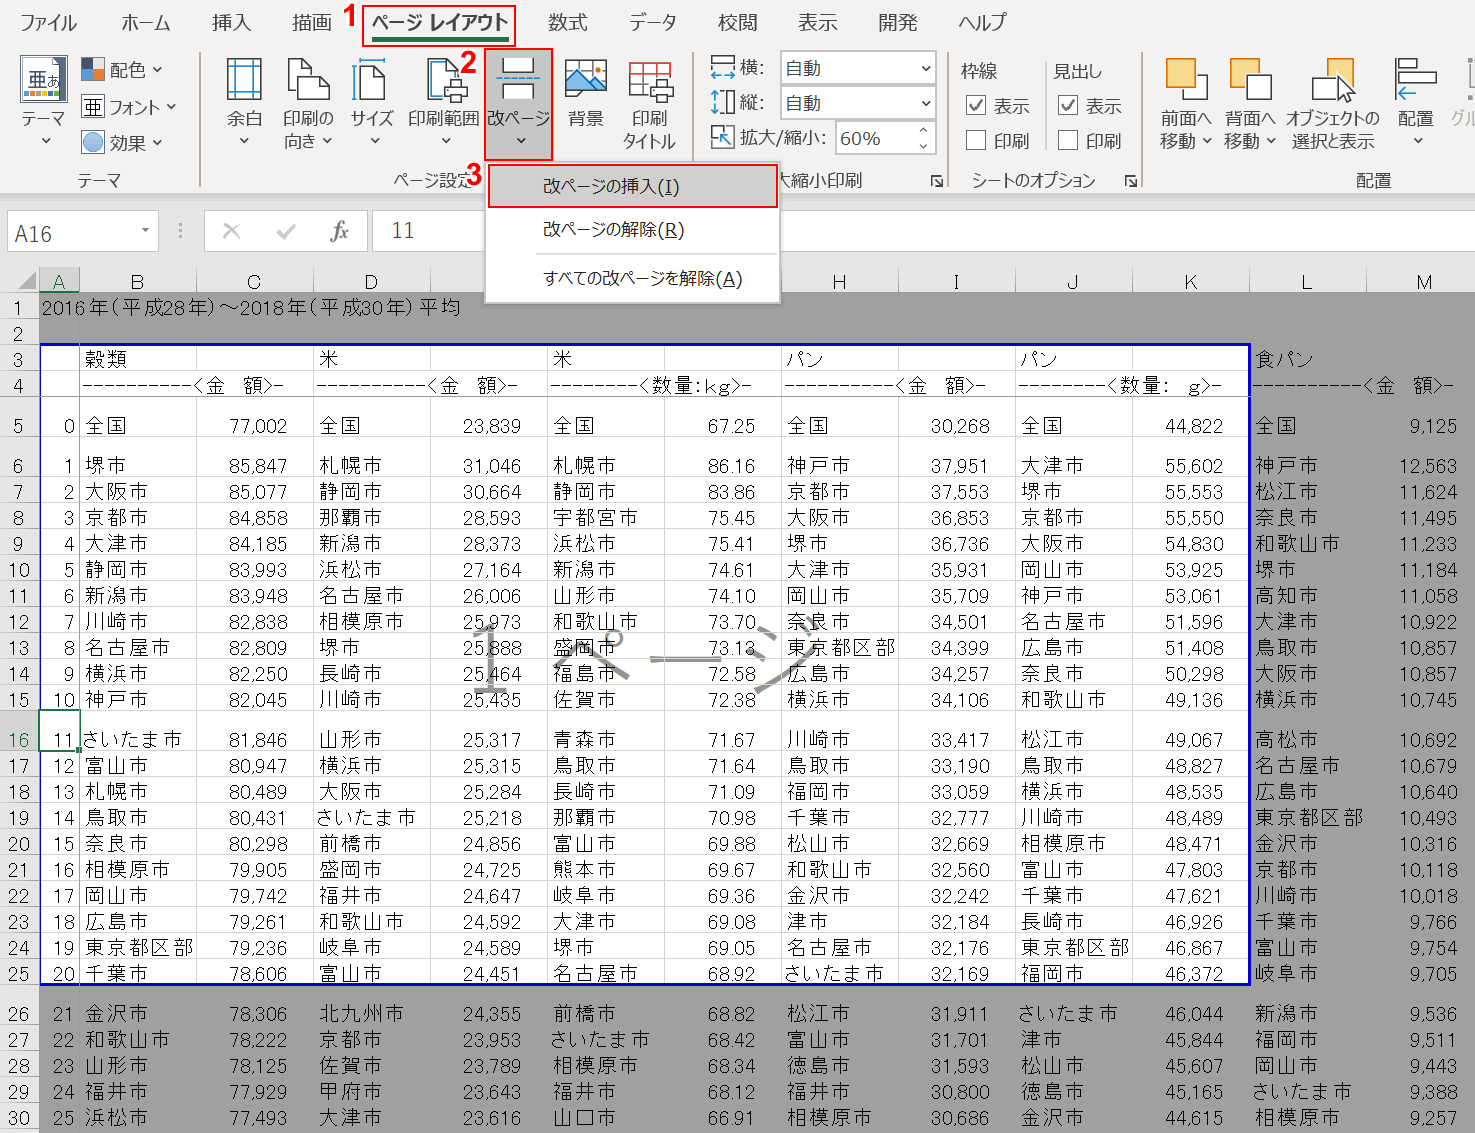Click the fx insert function icon
Image resolution: width=1475 pixels, height=1133 pixels.
point(339,232)
